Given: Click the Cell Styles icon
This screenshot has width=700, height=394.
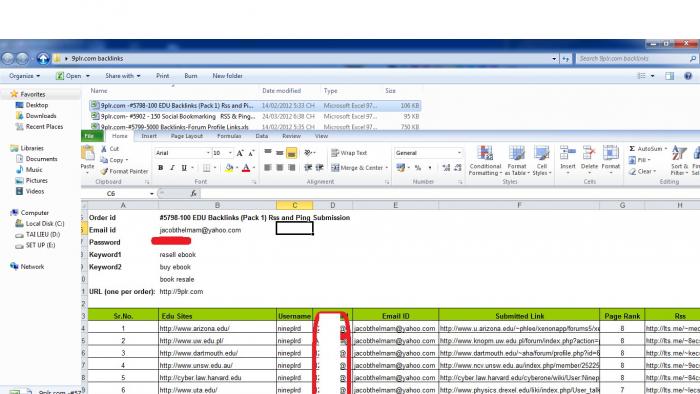Looking at the screenshot, I should (x=542, y=153).
